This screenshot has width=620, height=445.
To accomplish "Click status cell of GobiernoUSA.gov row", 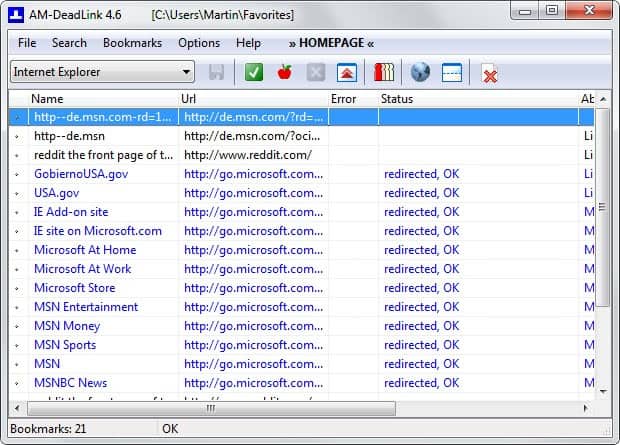I will click(x=478, y=174).
